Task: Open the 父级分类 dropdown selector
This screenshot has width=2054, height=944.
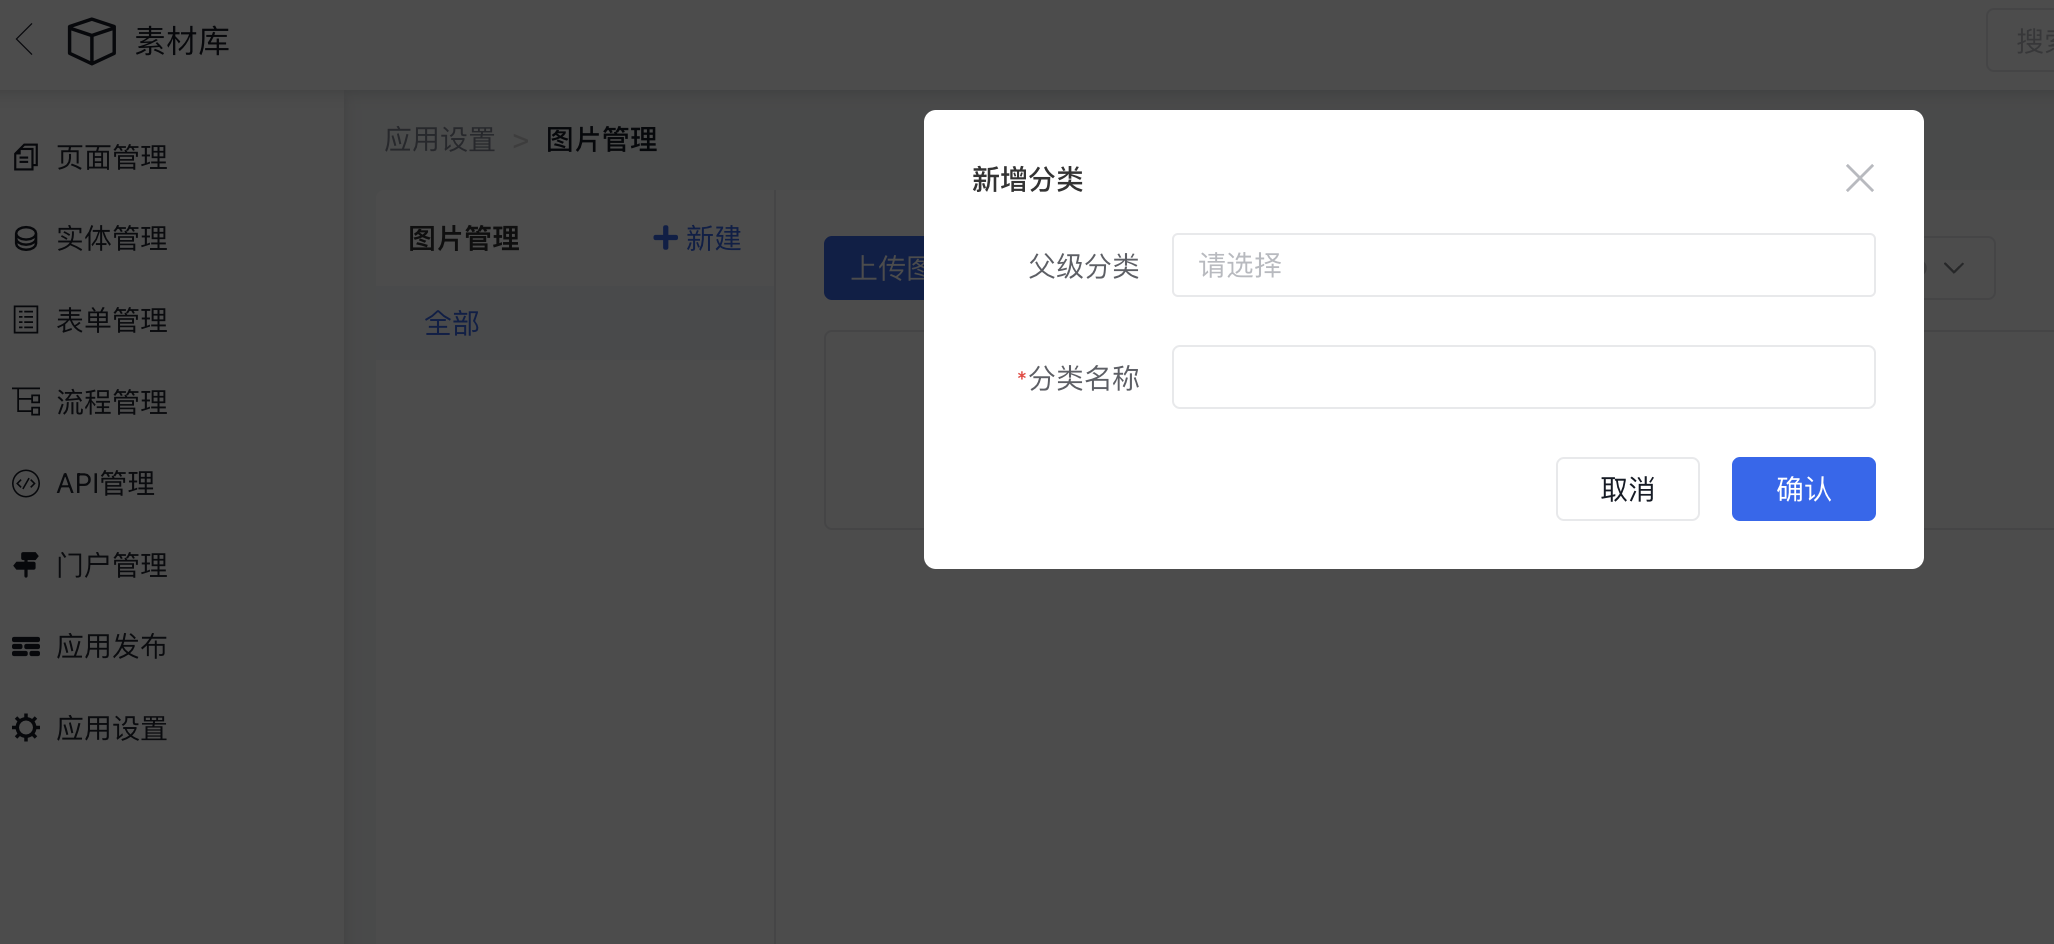Action: [x=1523, y=265]
